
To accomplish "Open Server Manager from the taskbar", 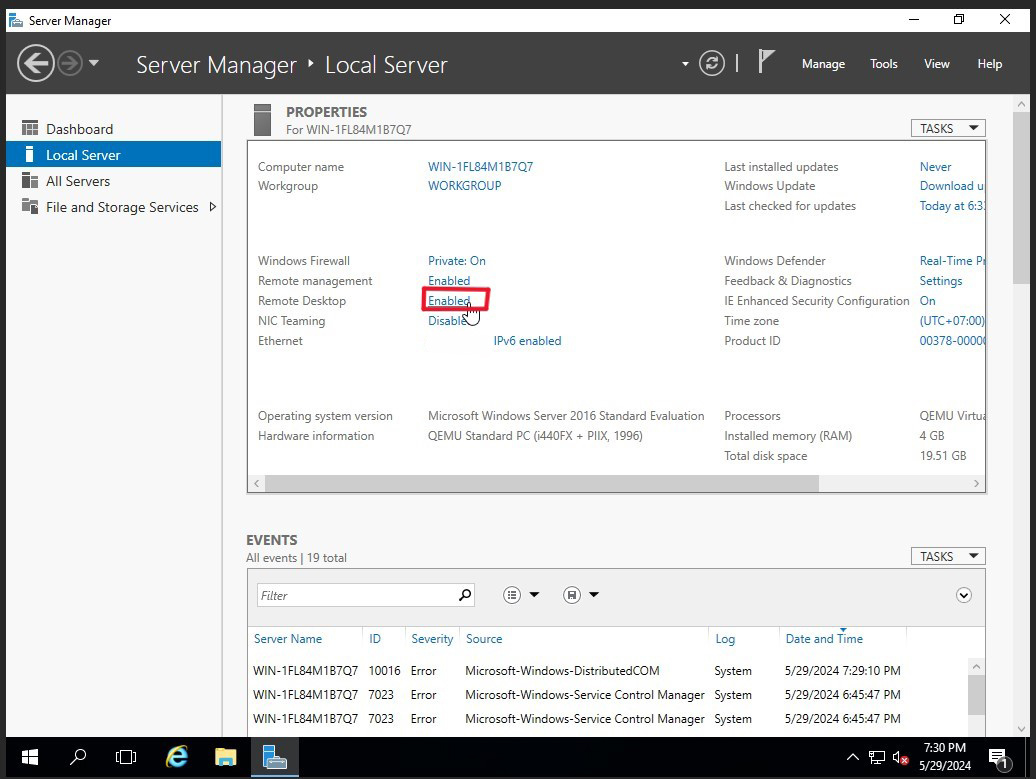I will pos(274,757).
